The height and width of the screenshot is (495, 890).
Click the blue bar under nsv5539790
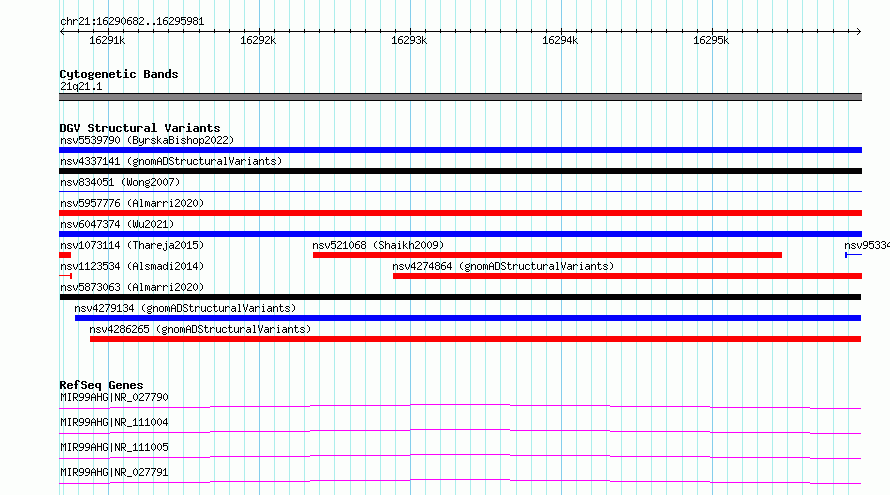(460, 150)
